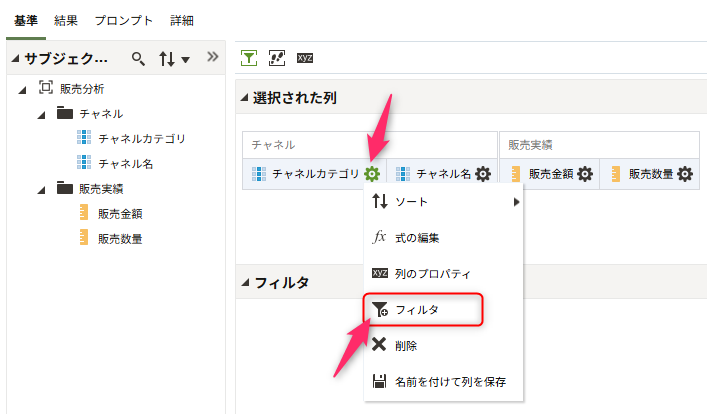
Task: Collapse the 選択された列 section
Action: tap(245, 97)
